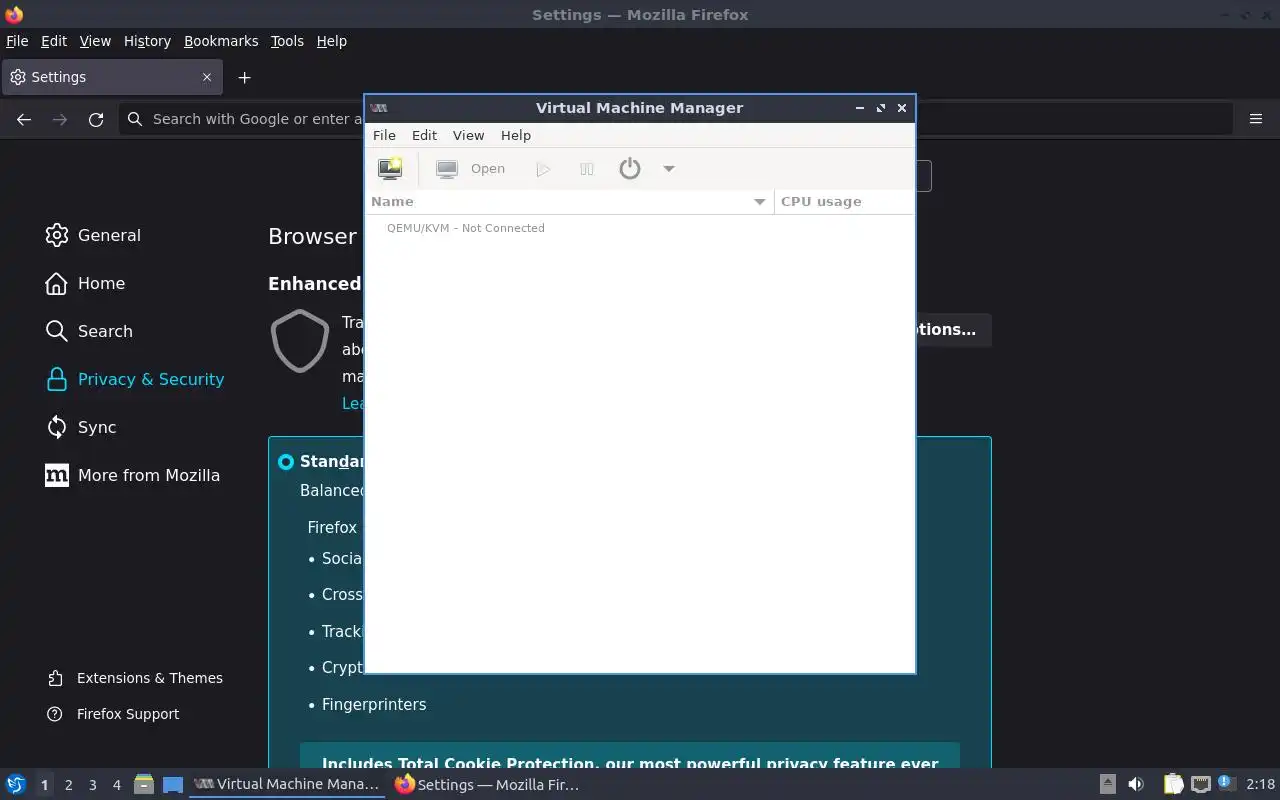The width and height of the screenshot is (1280, 800).
Task: Activate Settings — Mozilla Firefox taskbar button
Action: (x=488, y=785)
